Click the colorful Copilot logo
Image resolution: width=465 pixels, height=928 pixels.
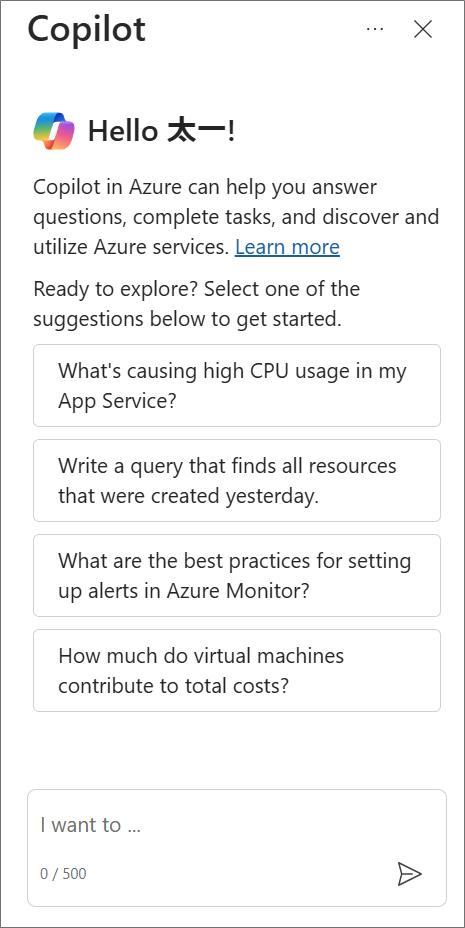click(x=54, y=131)
